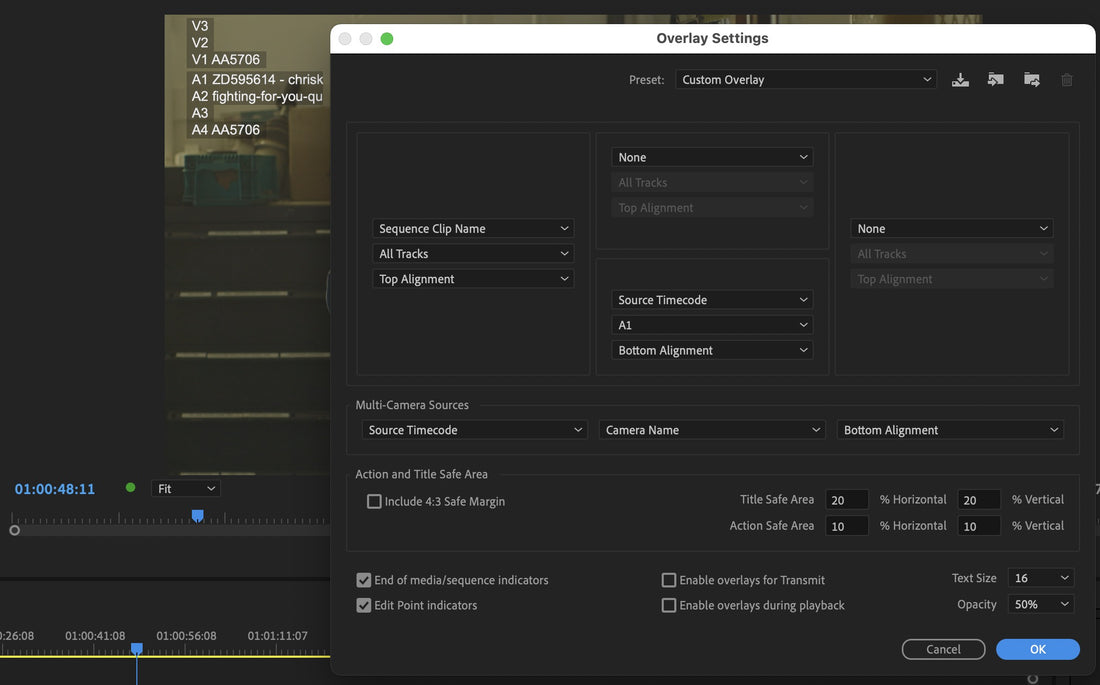Open the Text Size dropdown
1100x685 pixels.
pyautogui.click(x=1040, y=577)
